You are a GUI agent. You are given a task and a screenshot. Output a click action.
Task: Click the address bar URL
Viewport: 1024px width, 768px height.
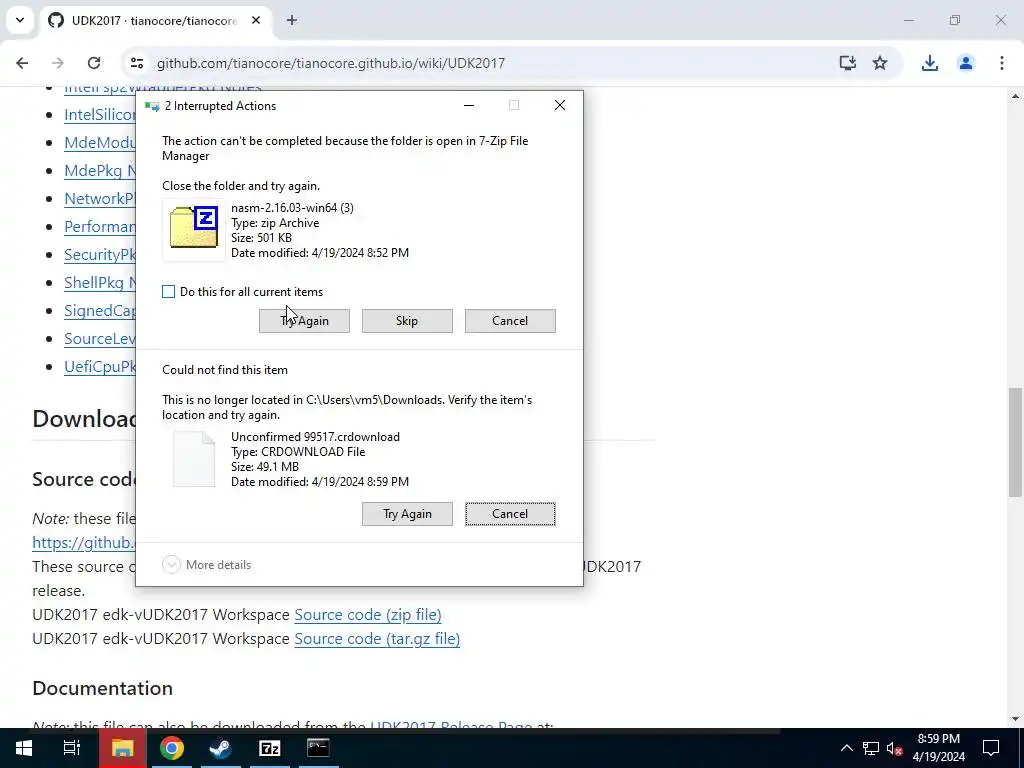tap(330, 63)
